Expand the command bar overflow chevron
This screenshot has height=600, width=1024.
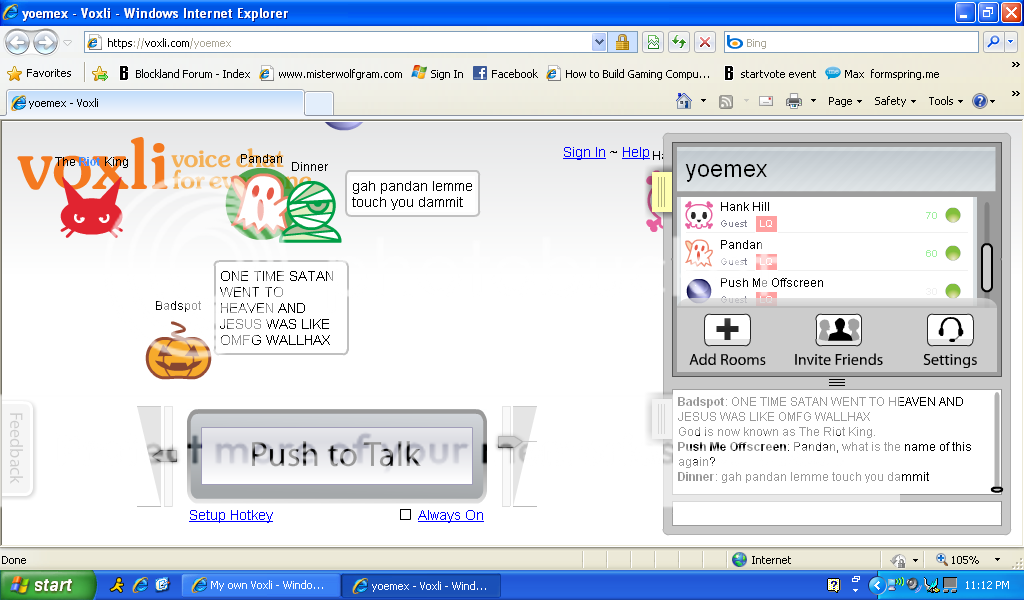tap(1016, 93)
